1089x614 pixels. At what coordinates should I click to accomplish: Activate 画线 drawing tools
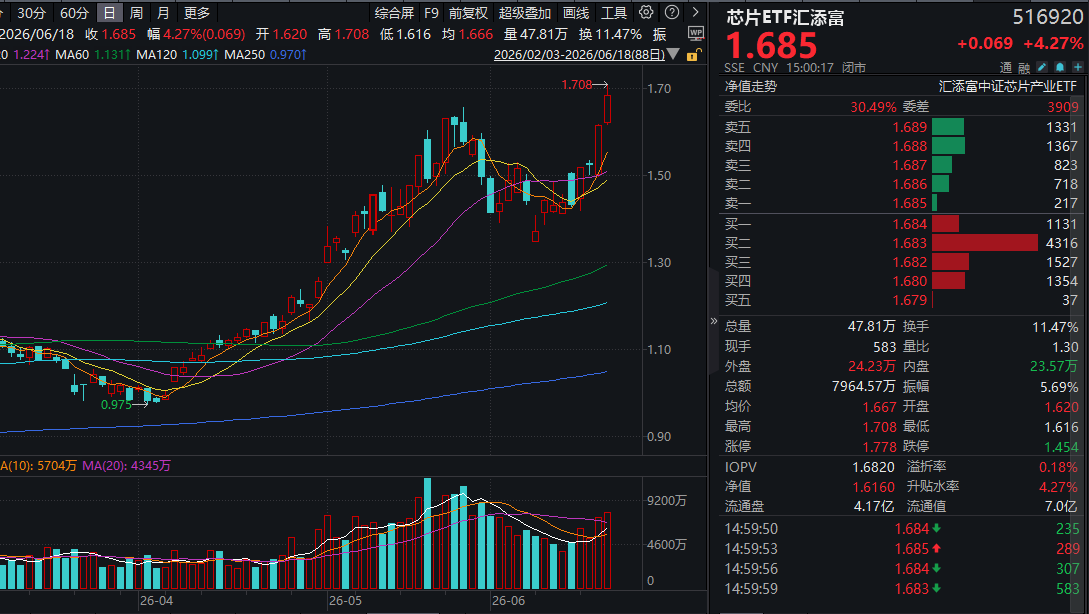pyautogui.click(x=576, y=13)
